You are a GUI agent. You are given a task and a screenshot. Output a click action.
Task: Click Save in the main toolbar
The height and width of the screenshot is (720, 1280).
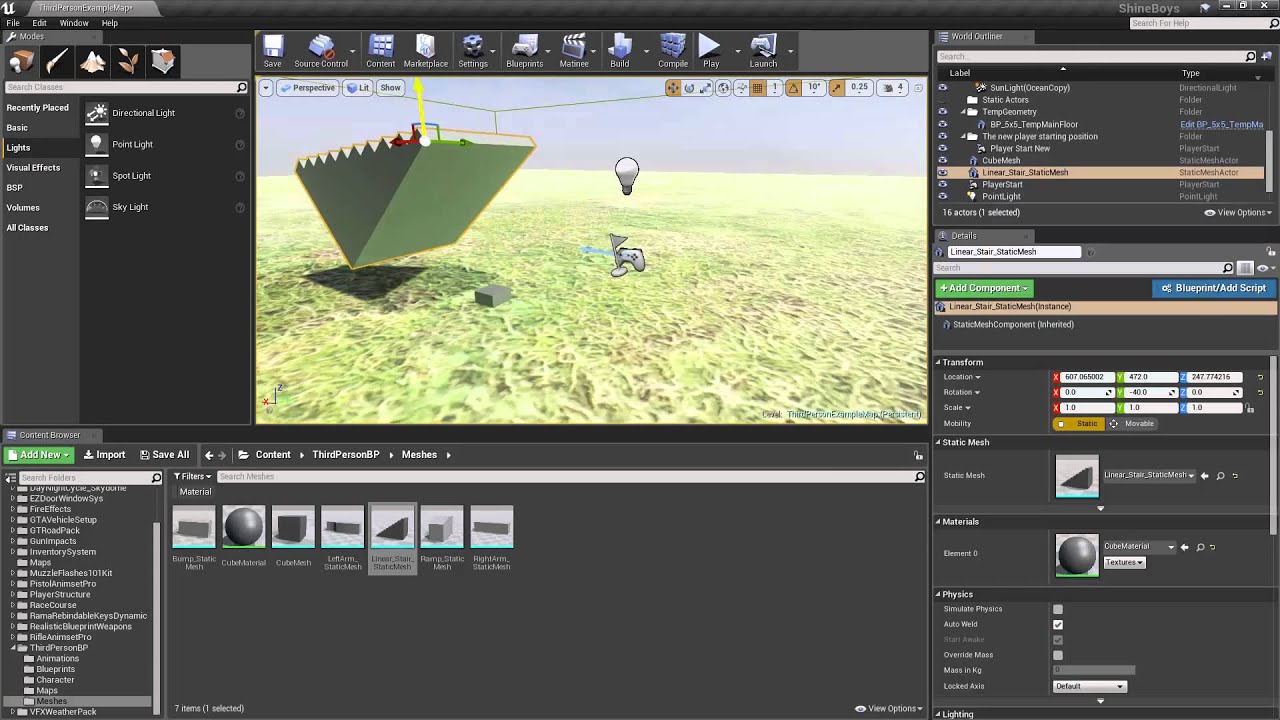pos(272,52)
